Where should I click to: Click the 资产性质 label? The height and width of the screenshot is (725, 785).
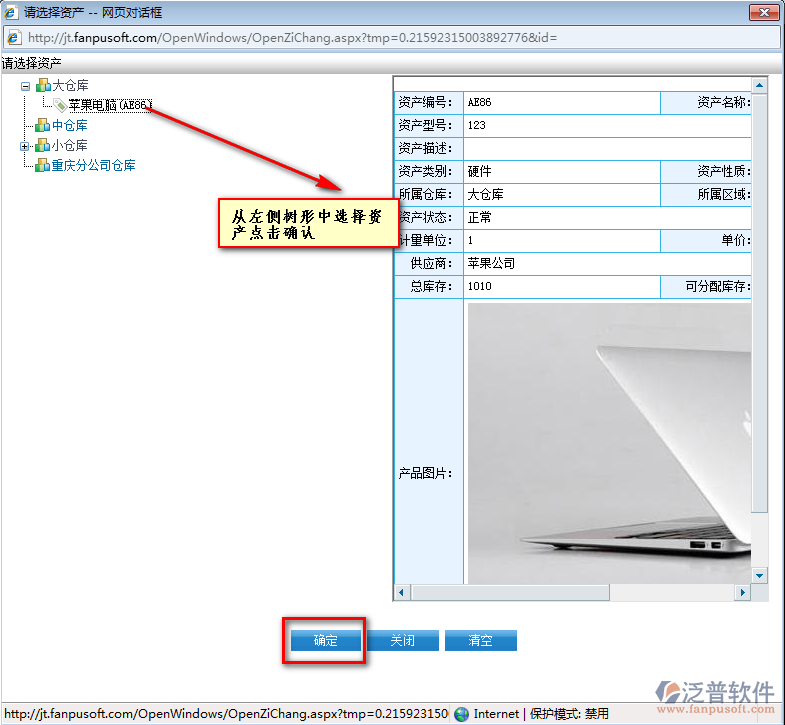724,172
